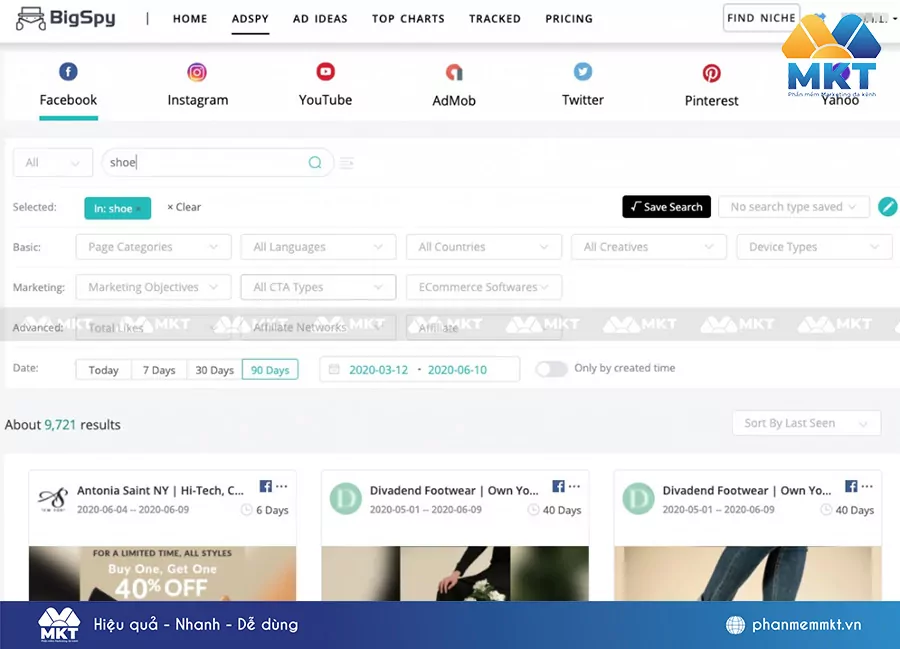Expand ECommerce Softwares dropdown
900x649 pixels.
pyautogui.click(x=484, y=287)
